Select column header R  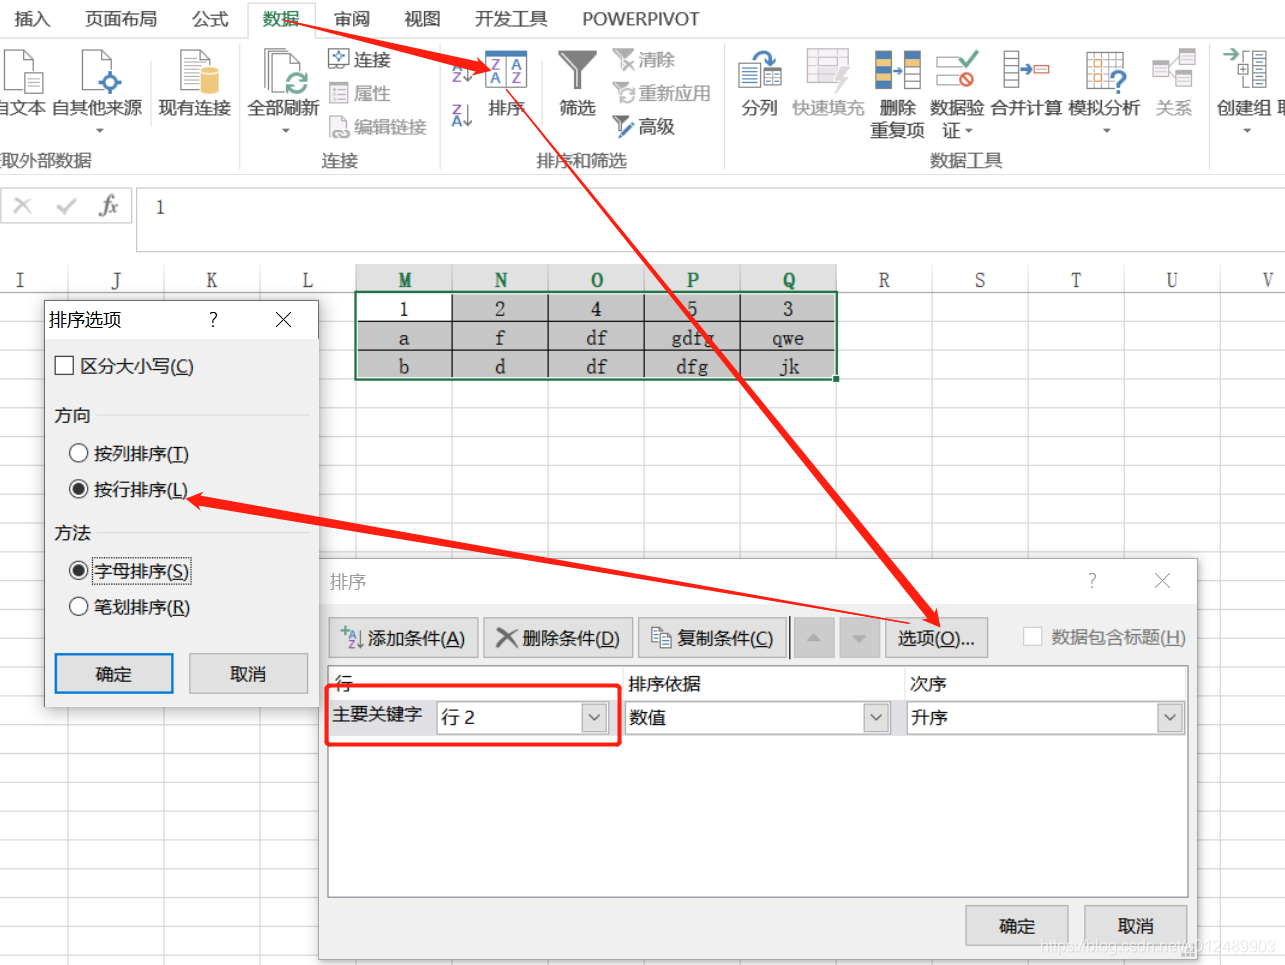pos(884,280)
